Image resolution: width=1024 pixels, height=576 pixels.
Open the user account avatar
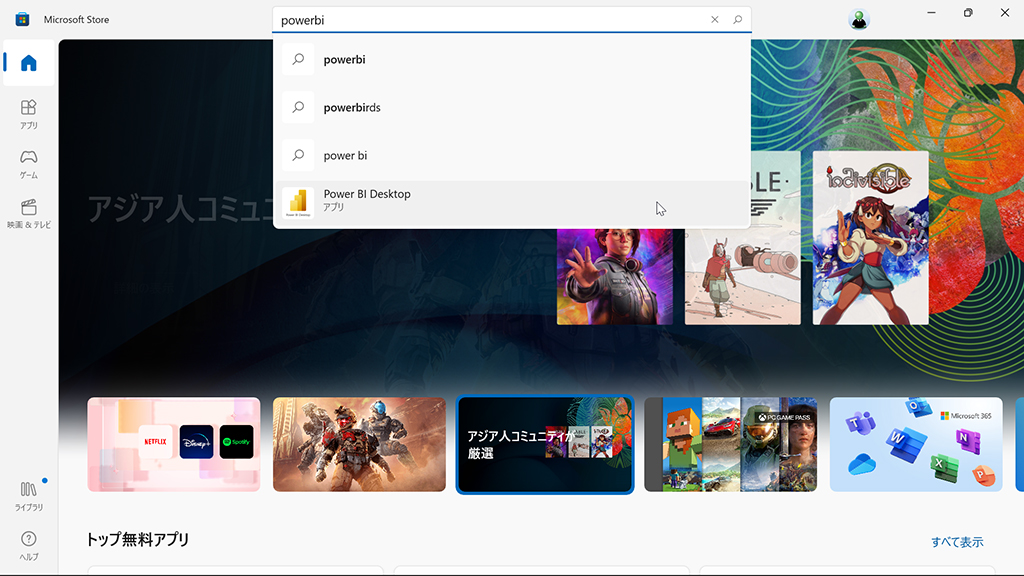pyautogui.click(x=859, y=20)
